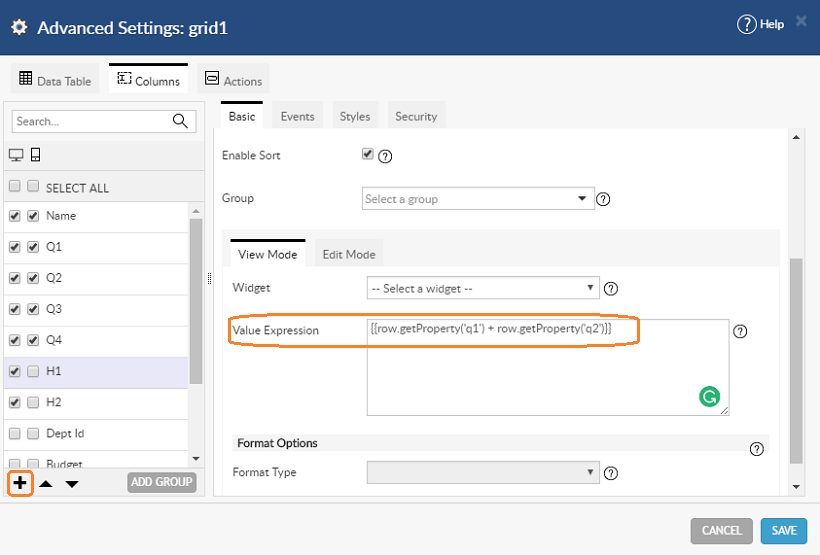Open the Select a group dropdown
This screenshot has height=555, width=820.
478,199
